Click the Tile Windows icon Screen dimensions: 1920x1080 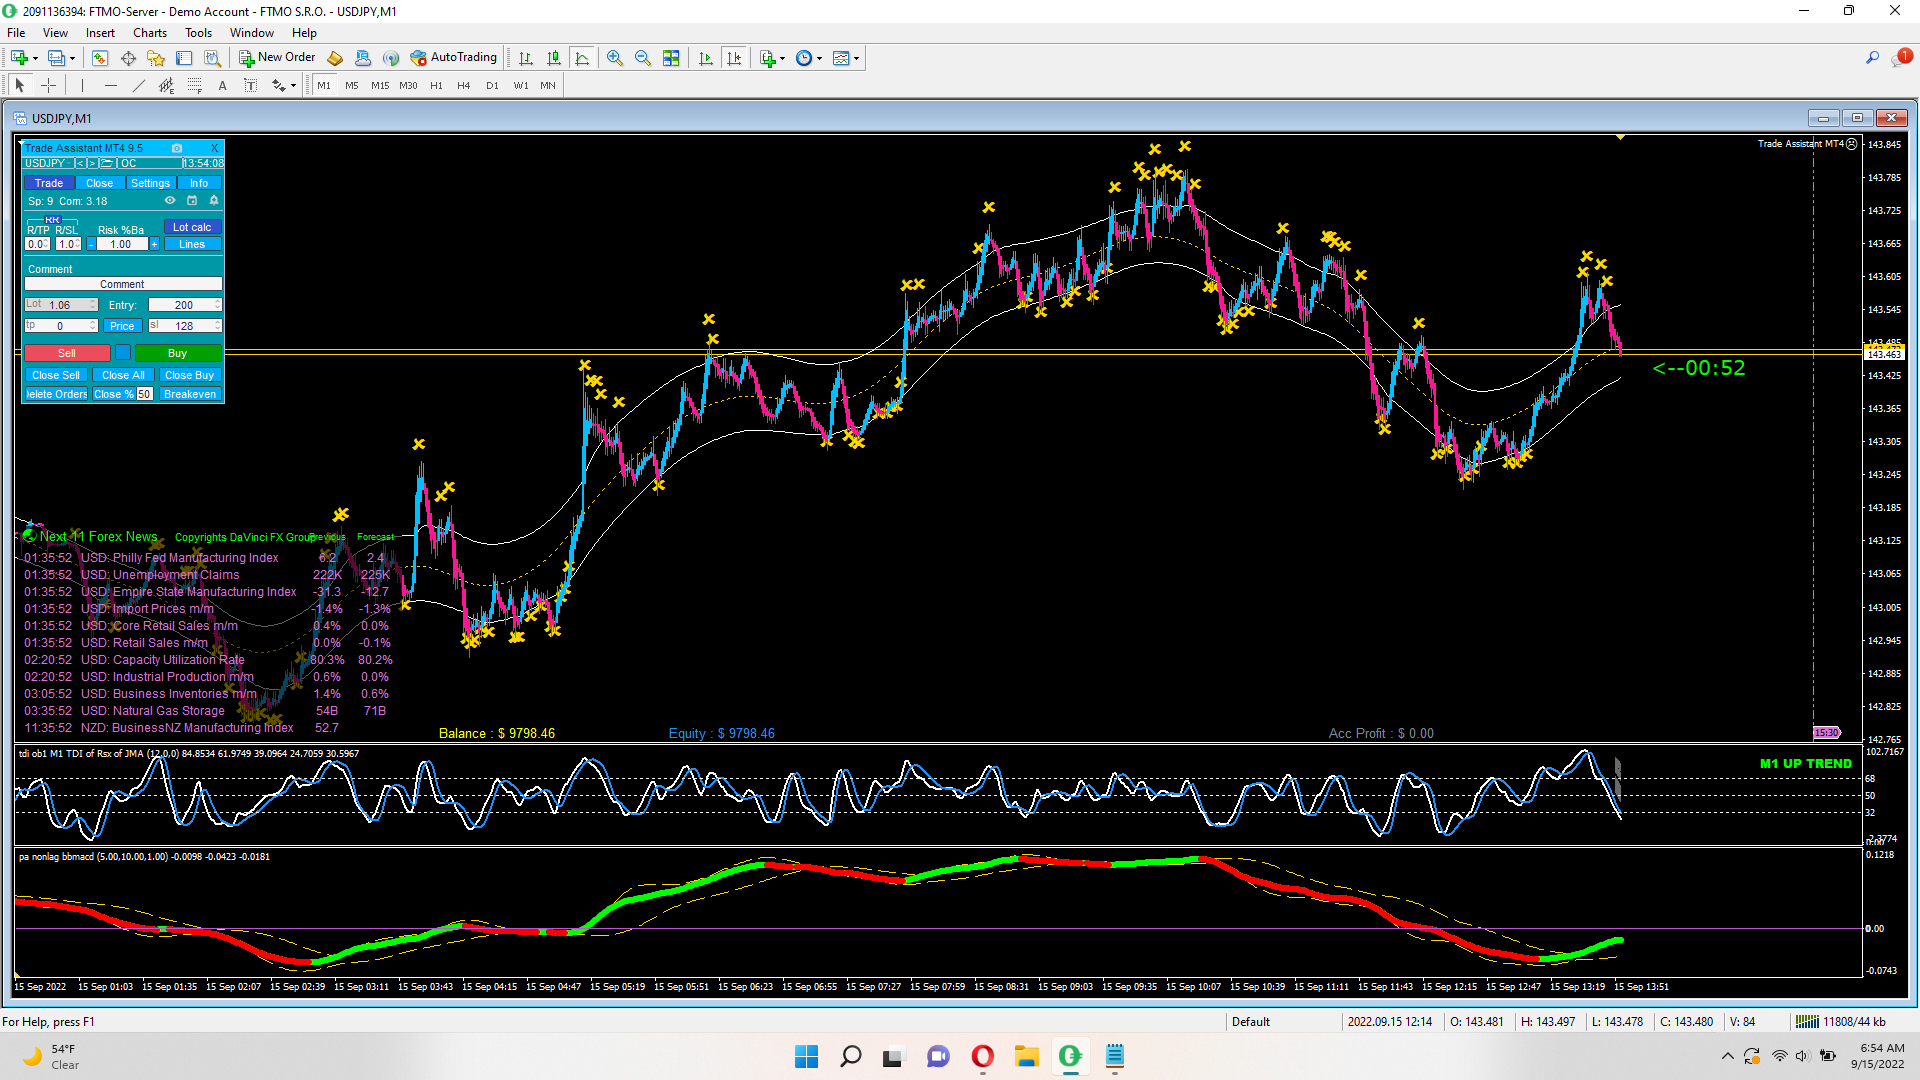coord(671,58)
